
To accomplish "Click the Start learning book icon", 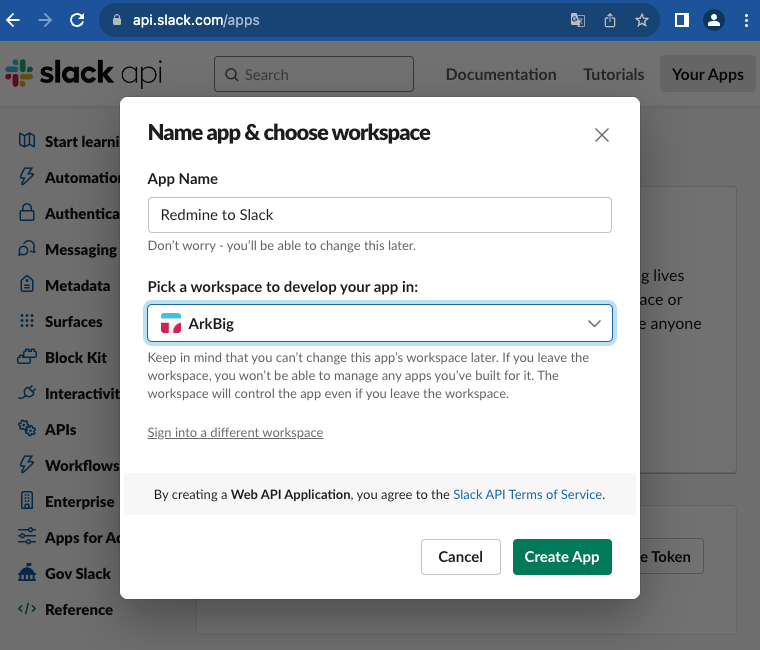I will [x=27, y=141].
